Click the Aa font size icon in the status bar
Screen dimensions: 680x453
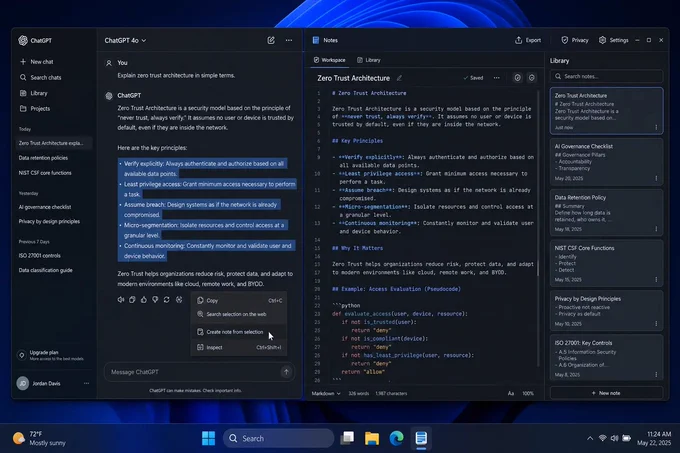(511, 393)
